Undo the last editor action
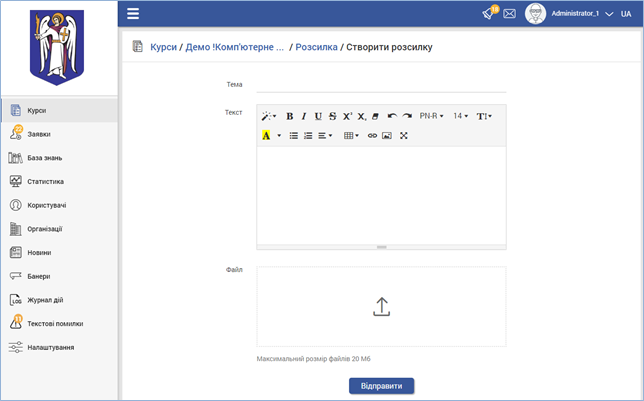 [392, 116]
